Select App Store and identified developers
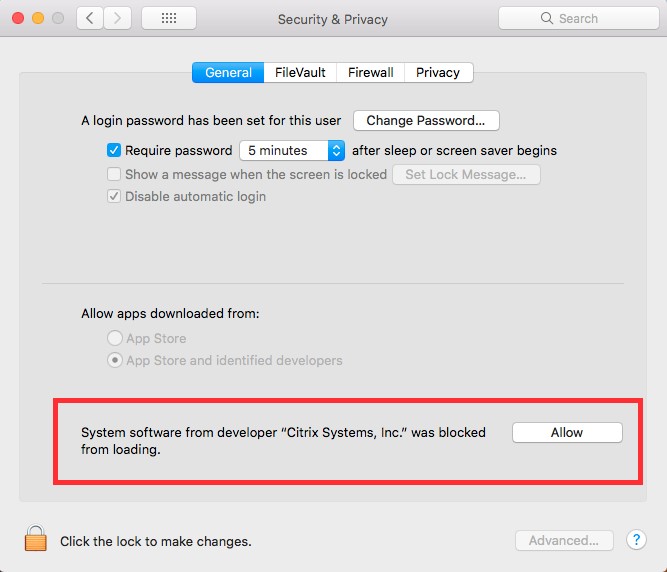This screenshot has width=667, height=572. point(115,360)
